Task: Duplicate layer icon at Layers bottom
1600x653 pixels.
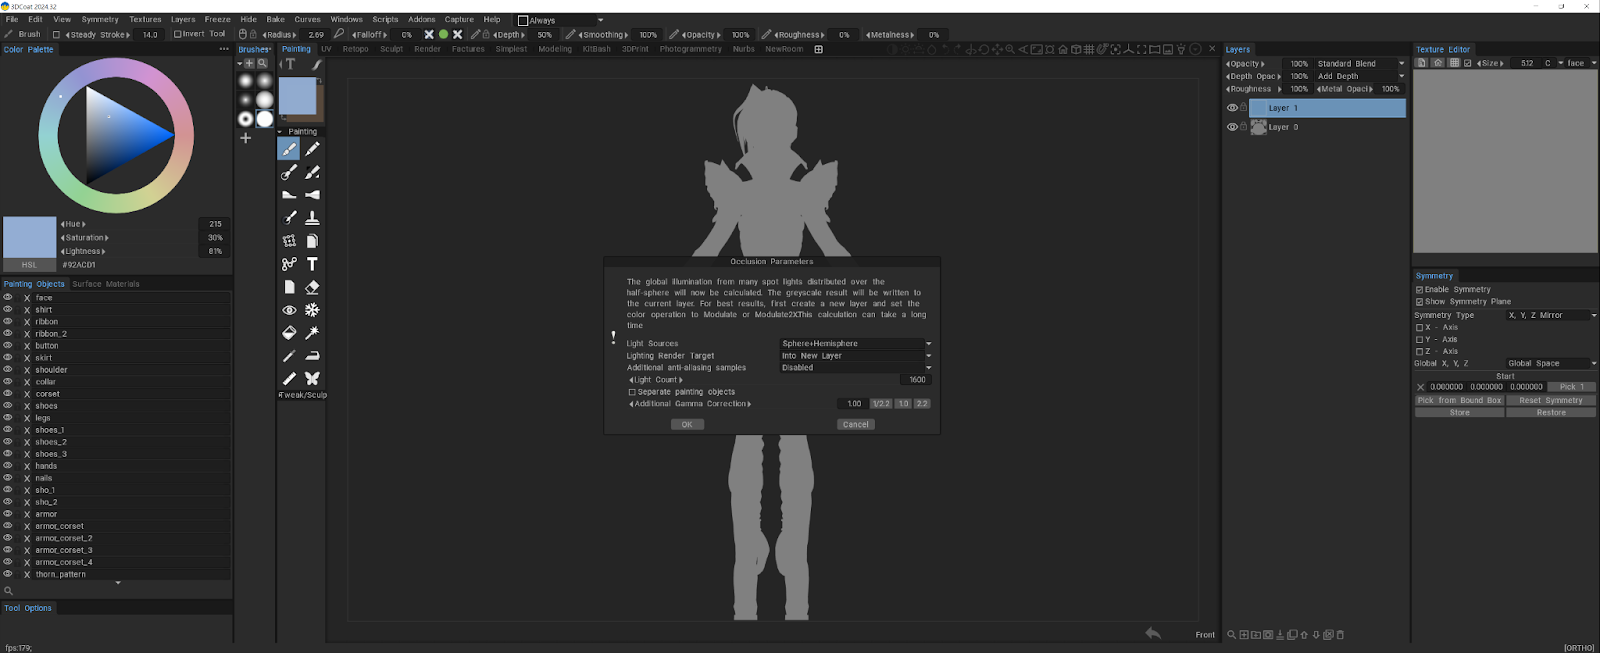Action: click(1292, 635)
